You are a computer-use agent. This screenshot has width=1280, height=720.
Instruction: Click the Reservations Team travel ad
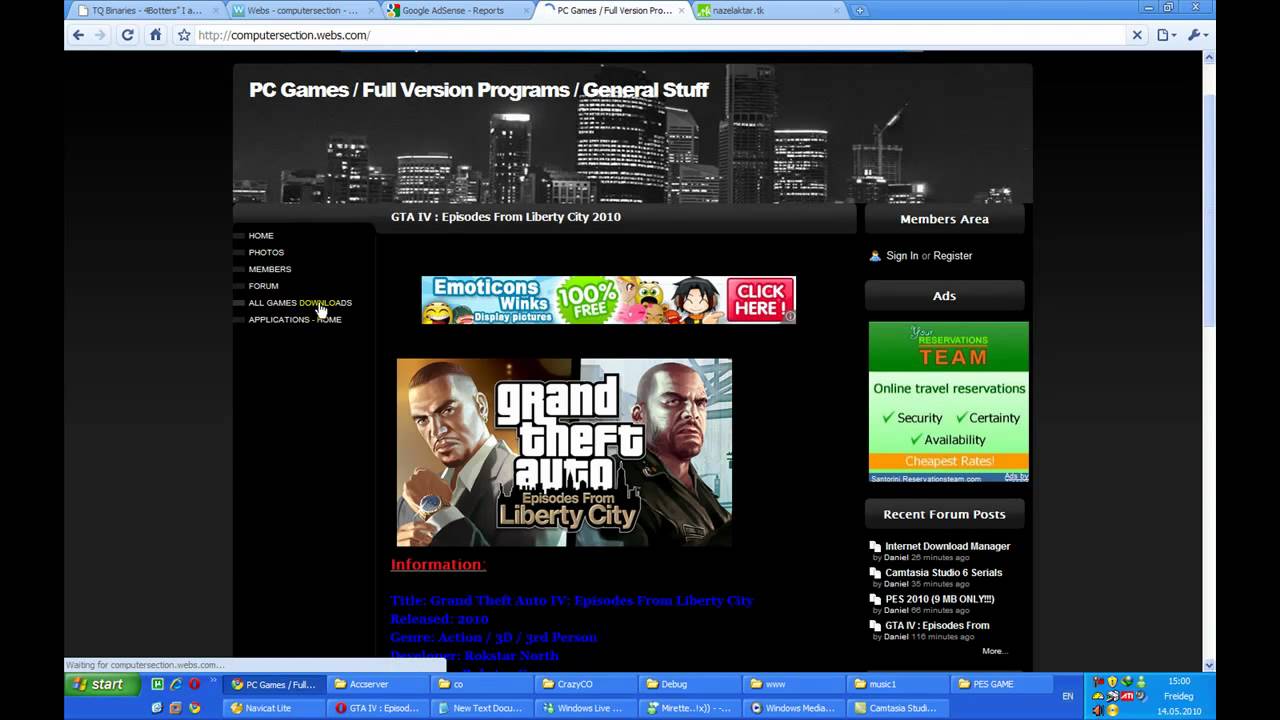[x=948, y=402]
